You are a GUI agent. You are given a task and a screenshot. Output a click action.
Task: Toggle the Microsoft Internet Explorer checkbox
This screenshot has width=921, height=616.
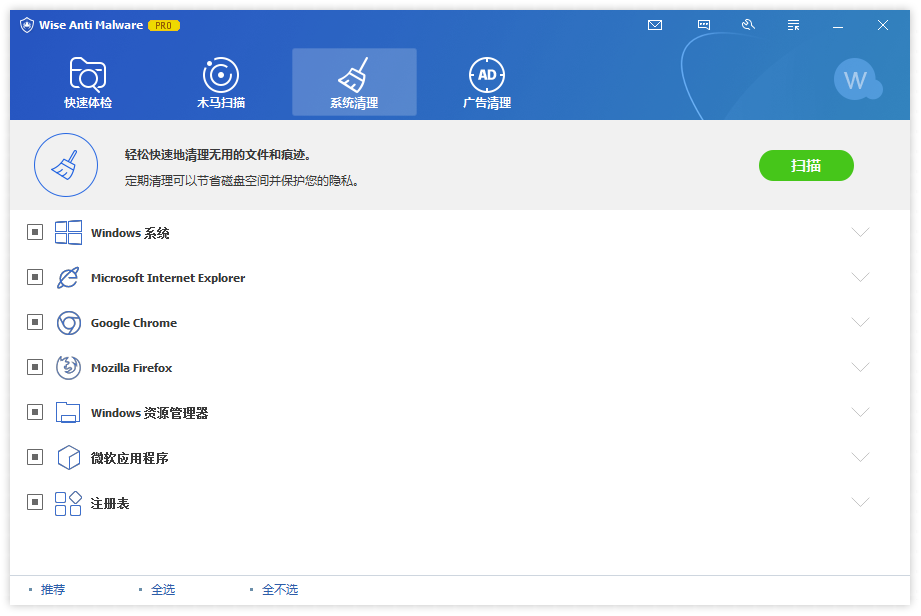[x=35, y=278]
